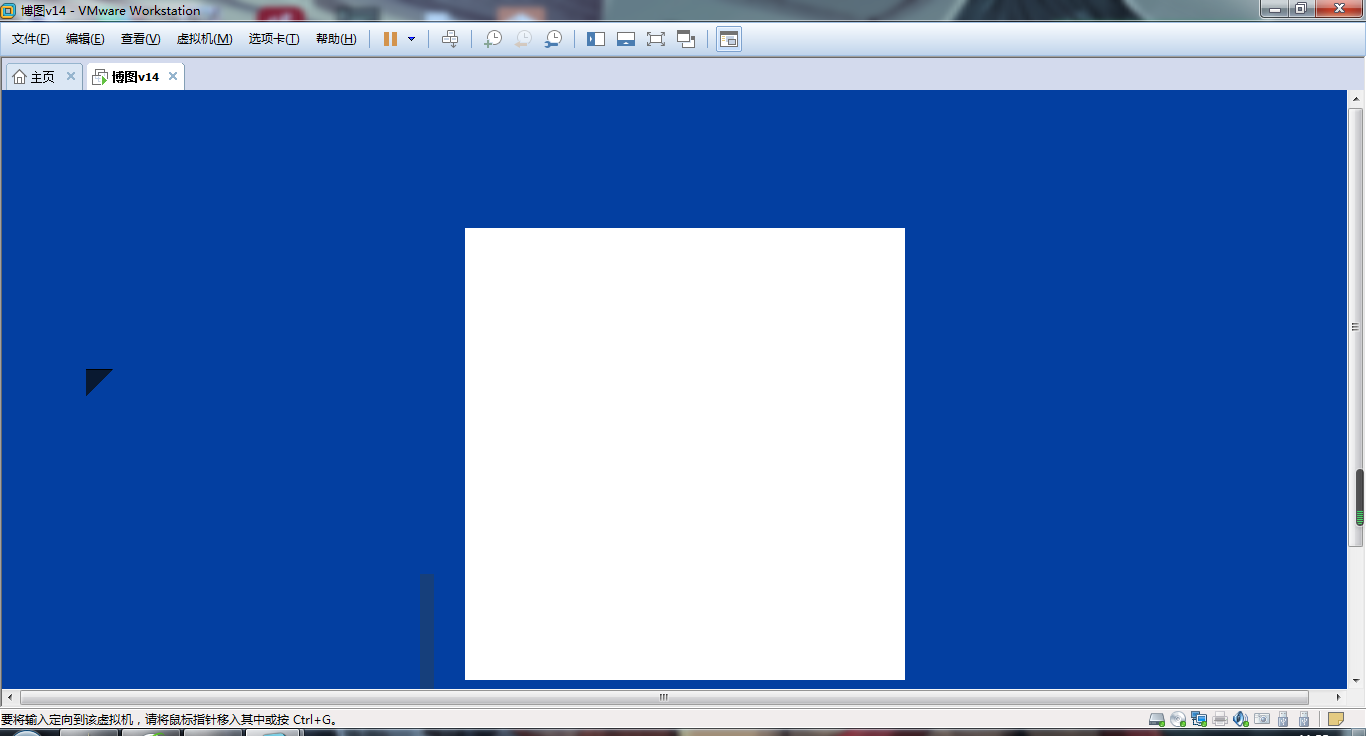Close the 博图v14 tab

pos(173,76)
